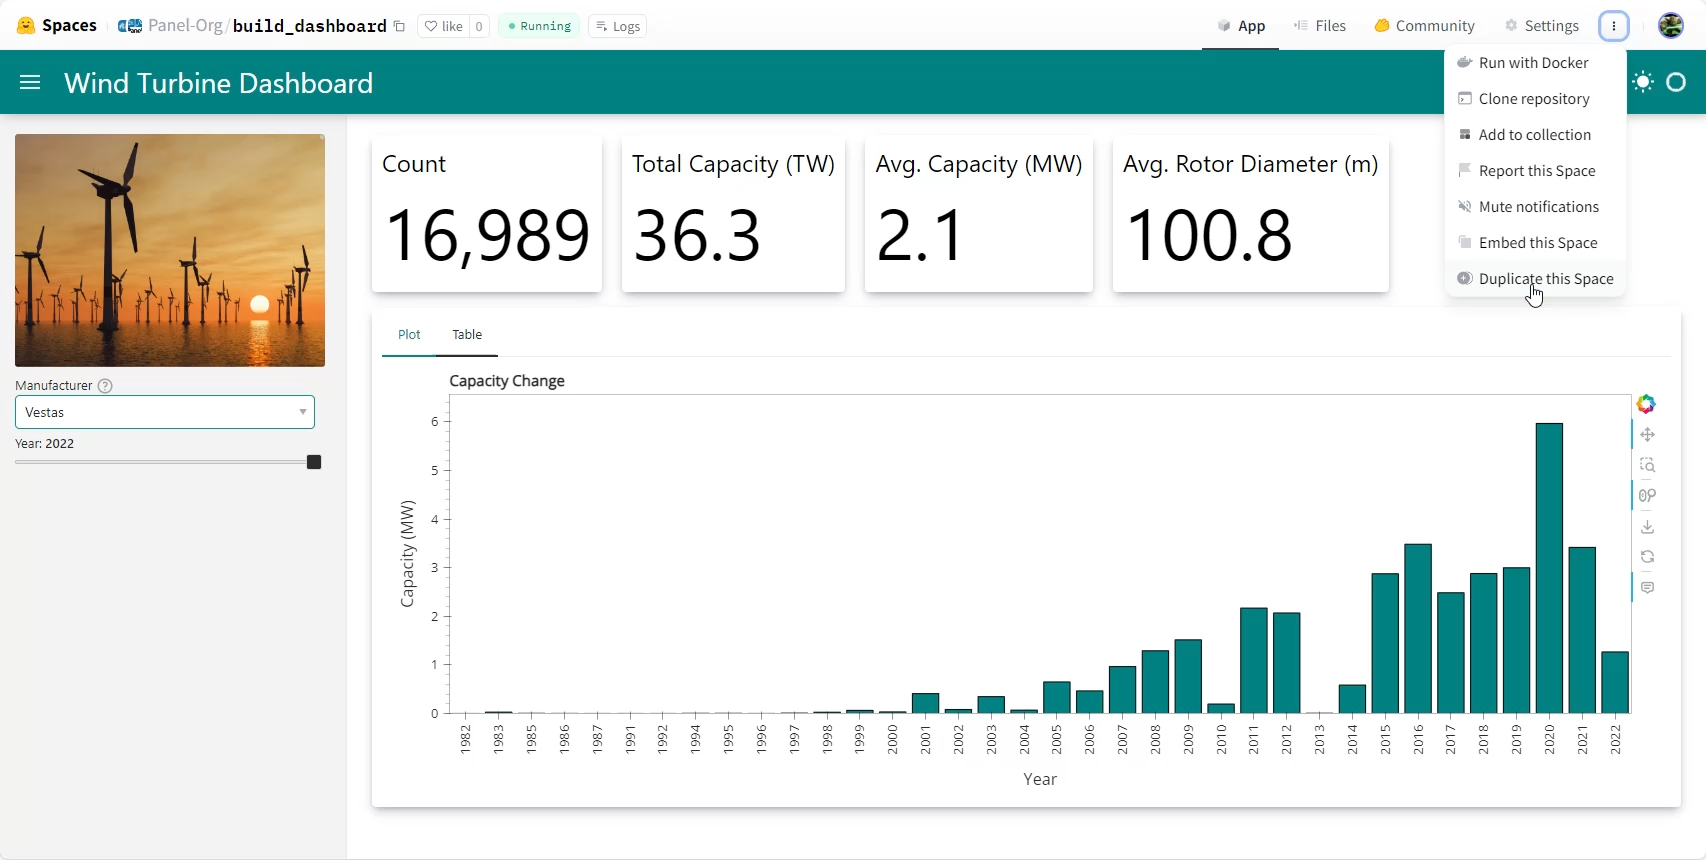This screenshot has height=860, width=1706.
Task: Select the Box Zoom tool
Action: coord(1647,465)
